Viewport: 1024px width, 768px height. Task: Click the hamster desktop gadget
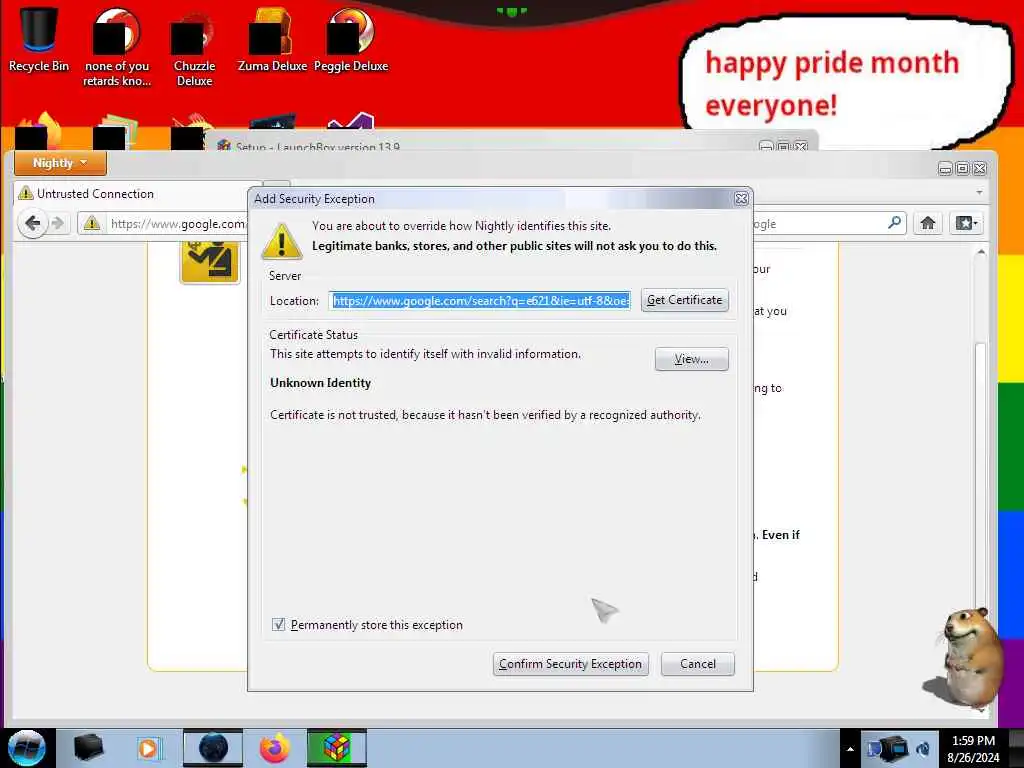click(967, 658)
